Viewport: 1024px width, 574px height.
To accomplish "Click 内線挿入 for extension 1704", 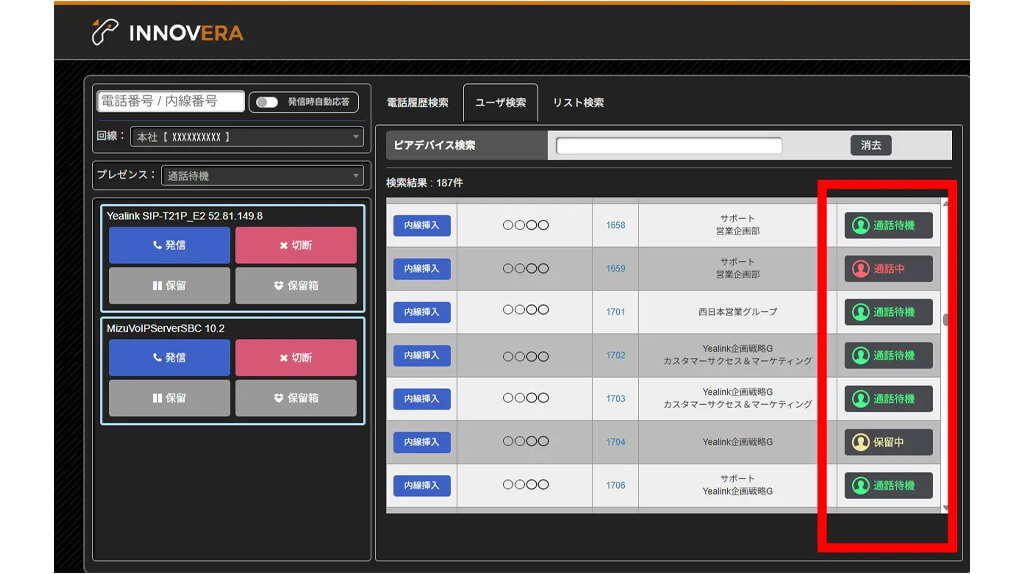I will point(422,442).
